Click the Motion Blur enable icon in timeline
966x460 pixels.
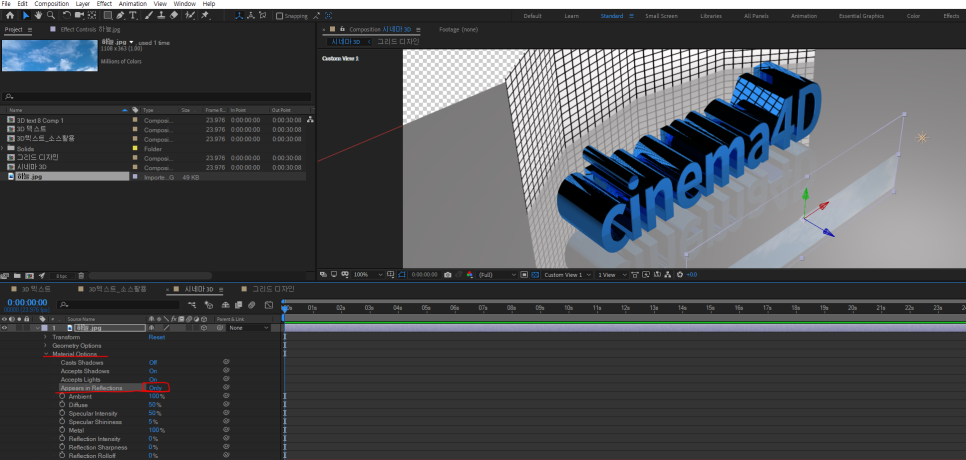coord(252,305)
